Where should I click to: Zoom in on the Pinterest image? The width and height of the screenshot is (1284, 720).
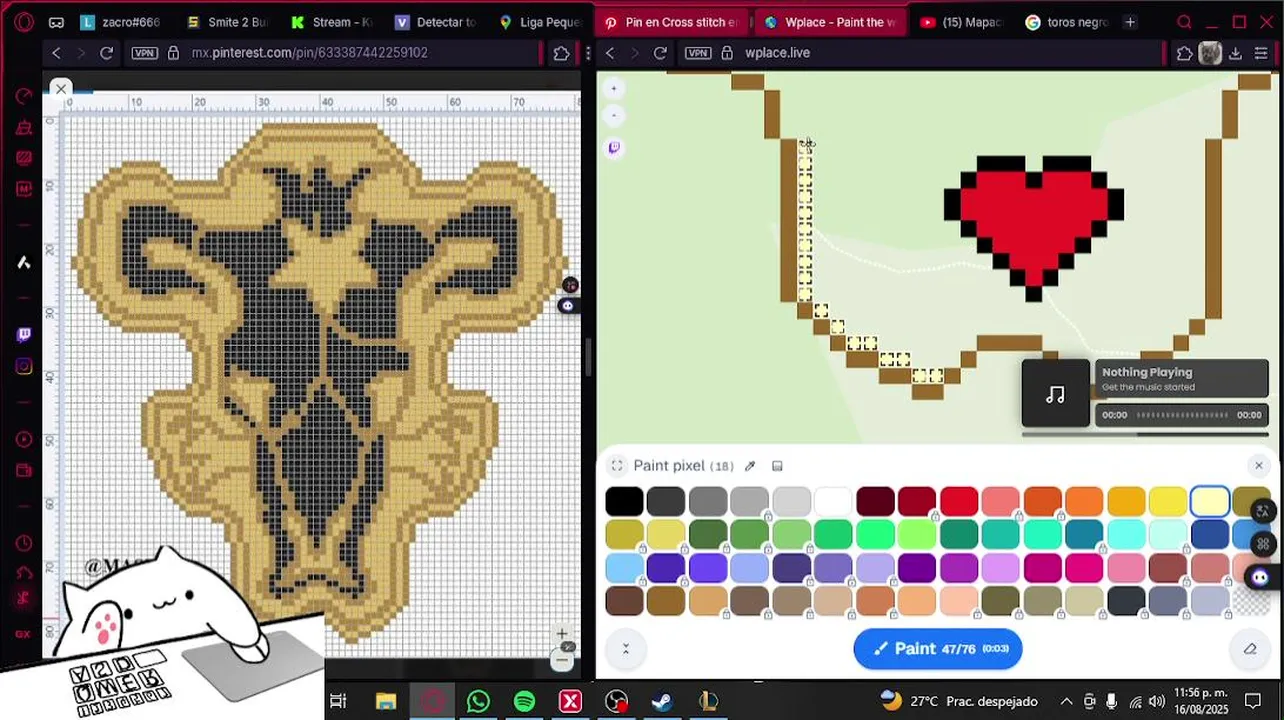pyautogui.click(x=562, y=634)
